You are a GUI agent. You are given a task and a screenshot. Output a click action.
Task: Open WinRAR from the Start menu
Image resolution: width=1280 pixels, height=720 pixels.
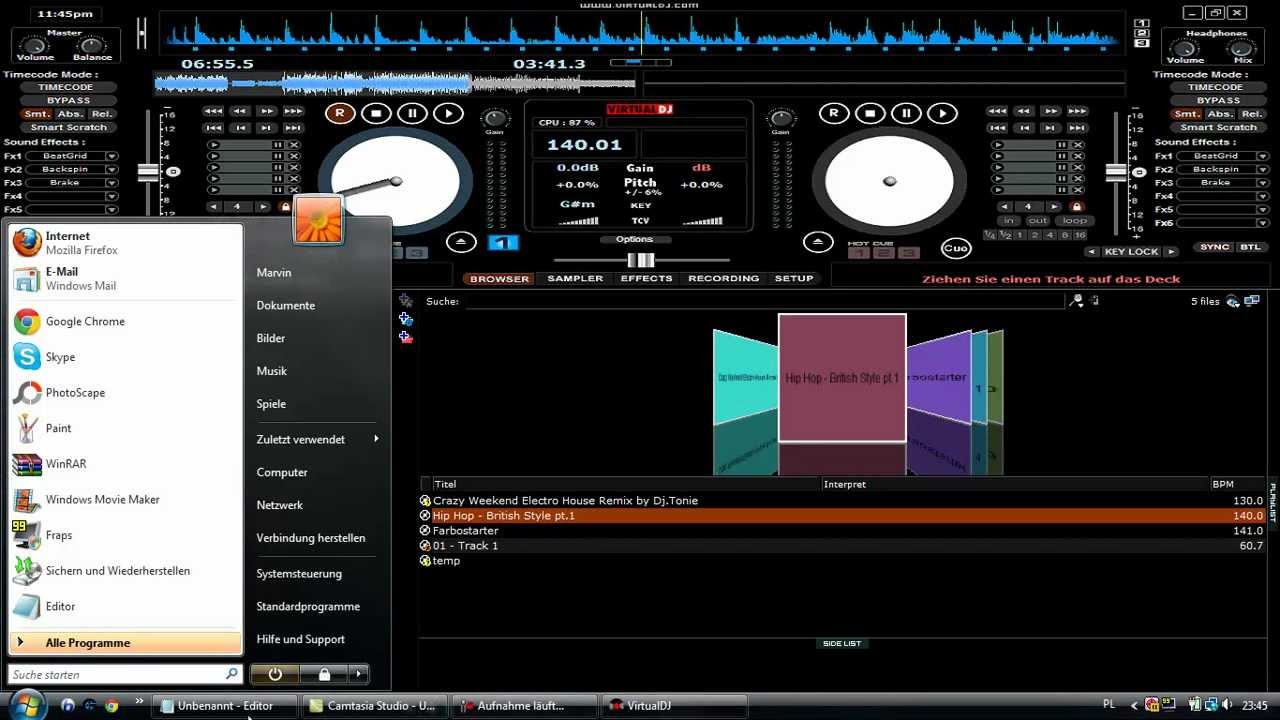(125, 464)
